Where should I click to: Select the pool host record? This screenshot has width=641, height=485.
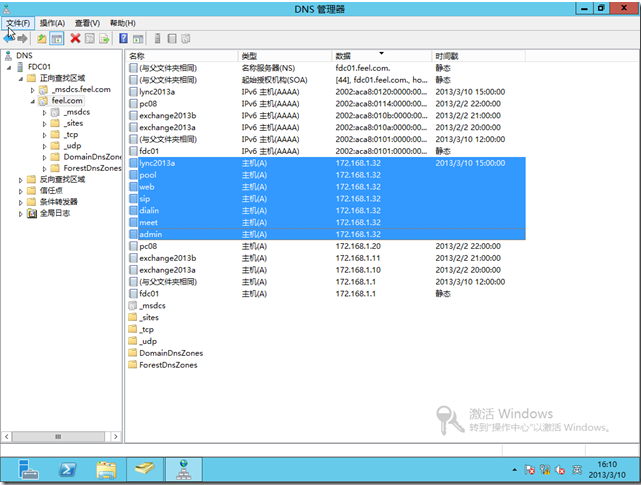pos(327,175)
